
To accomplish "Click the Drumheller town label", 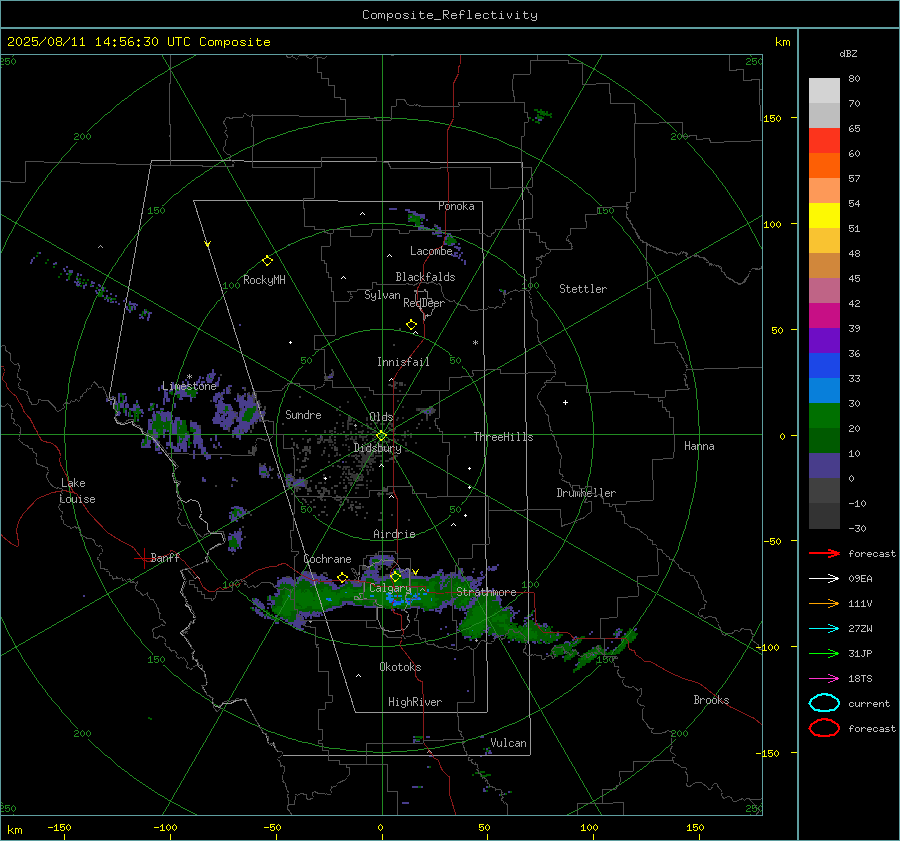I will point(586,493).
